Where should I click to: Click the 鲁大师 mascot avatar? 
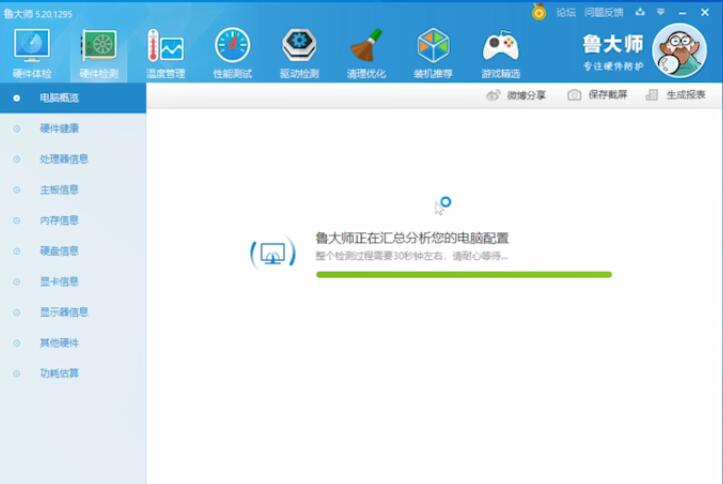[679, 50]
